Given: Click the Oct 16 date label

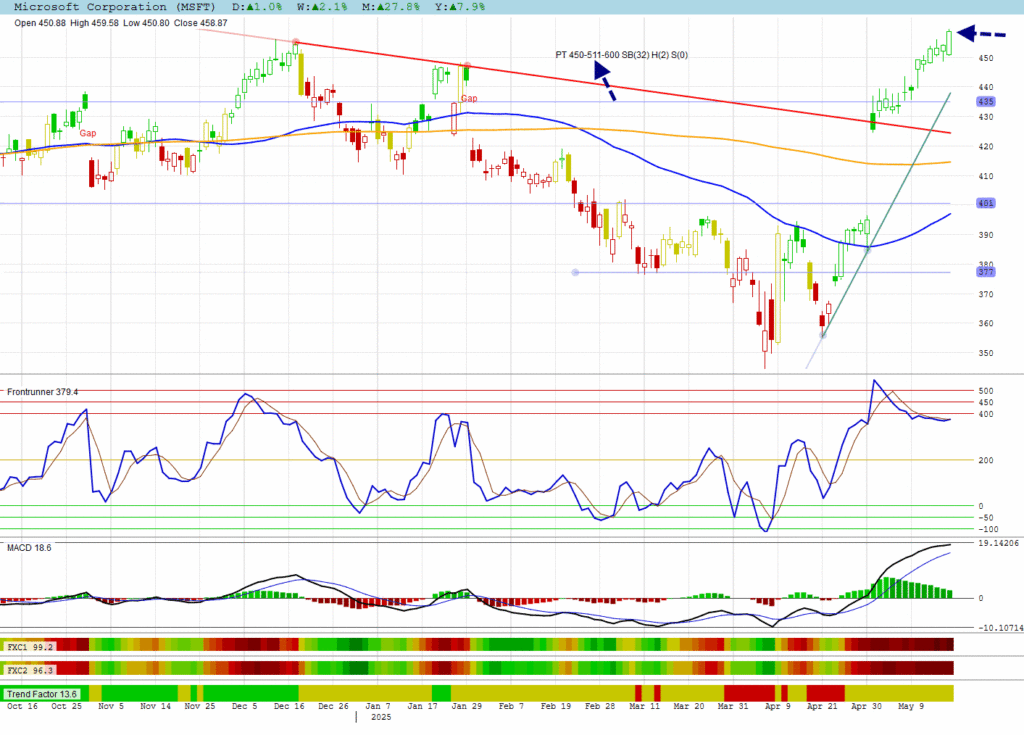Looking at the screenshot, I should click(22, 706).
